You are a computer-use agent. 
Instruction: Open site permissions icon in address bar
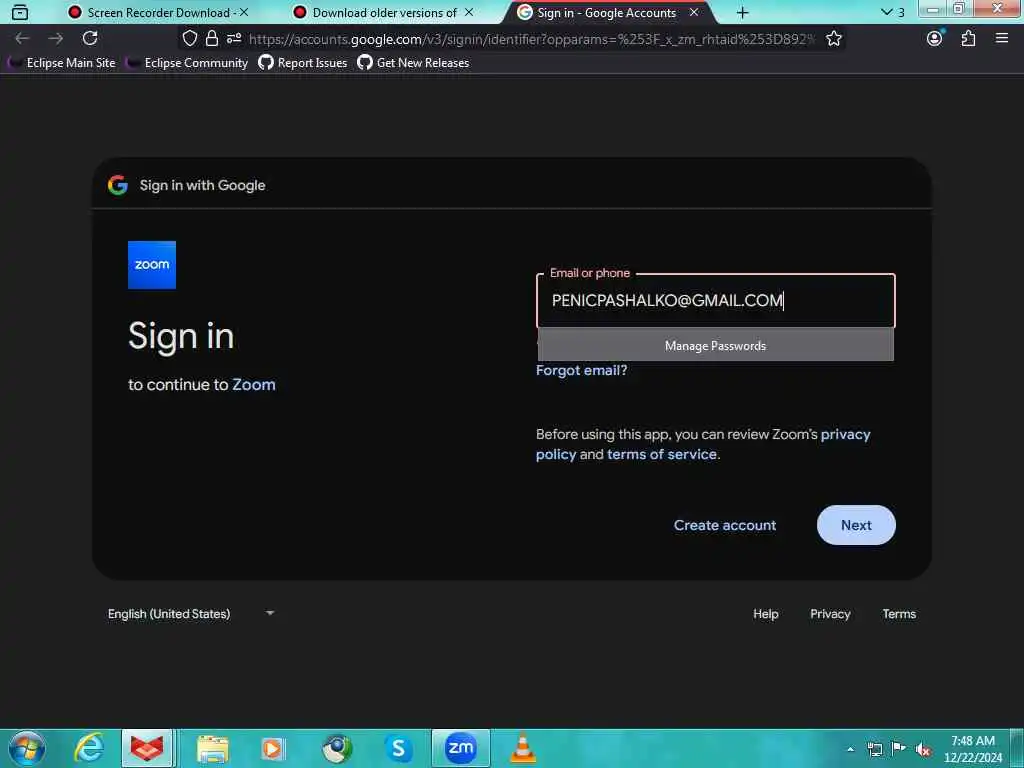234,39
